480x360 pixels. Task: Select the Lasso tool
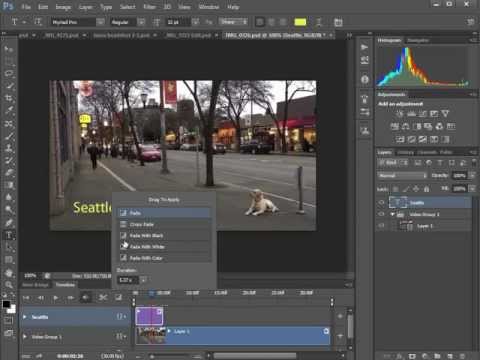9,74
